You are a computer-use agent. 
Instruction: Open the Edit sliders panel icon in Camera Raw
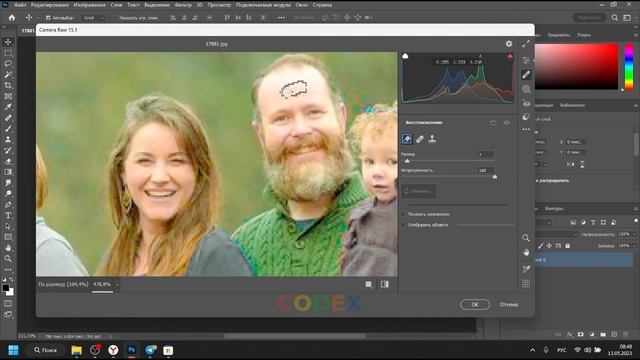click(526, 60)
